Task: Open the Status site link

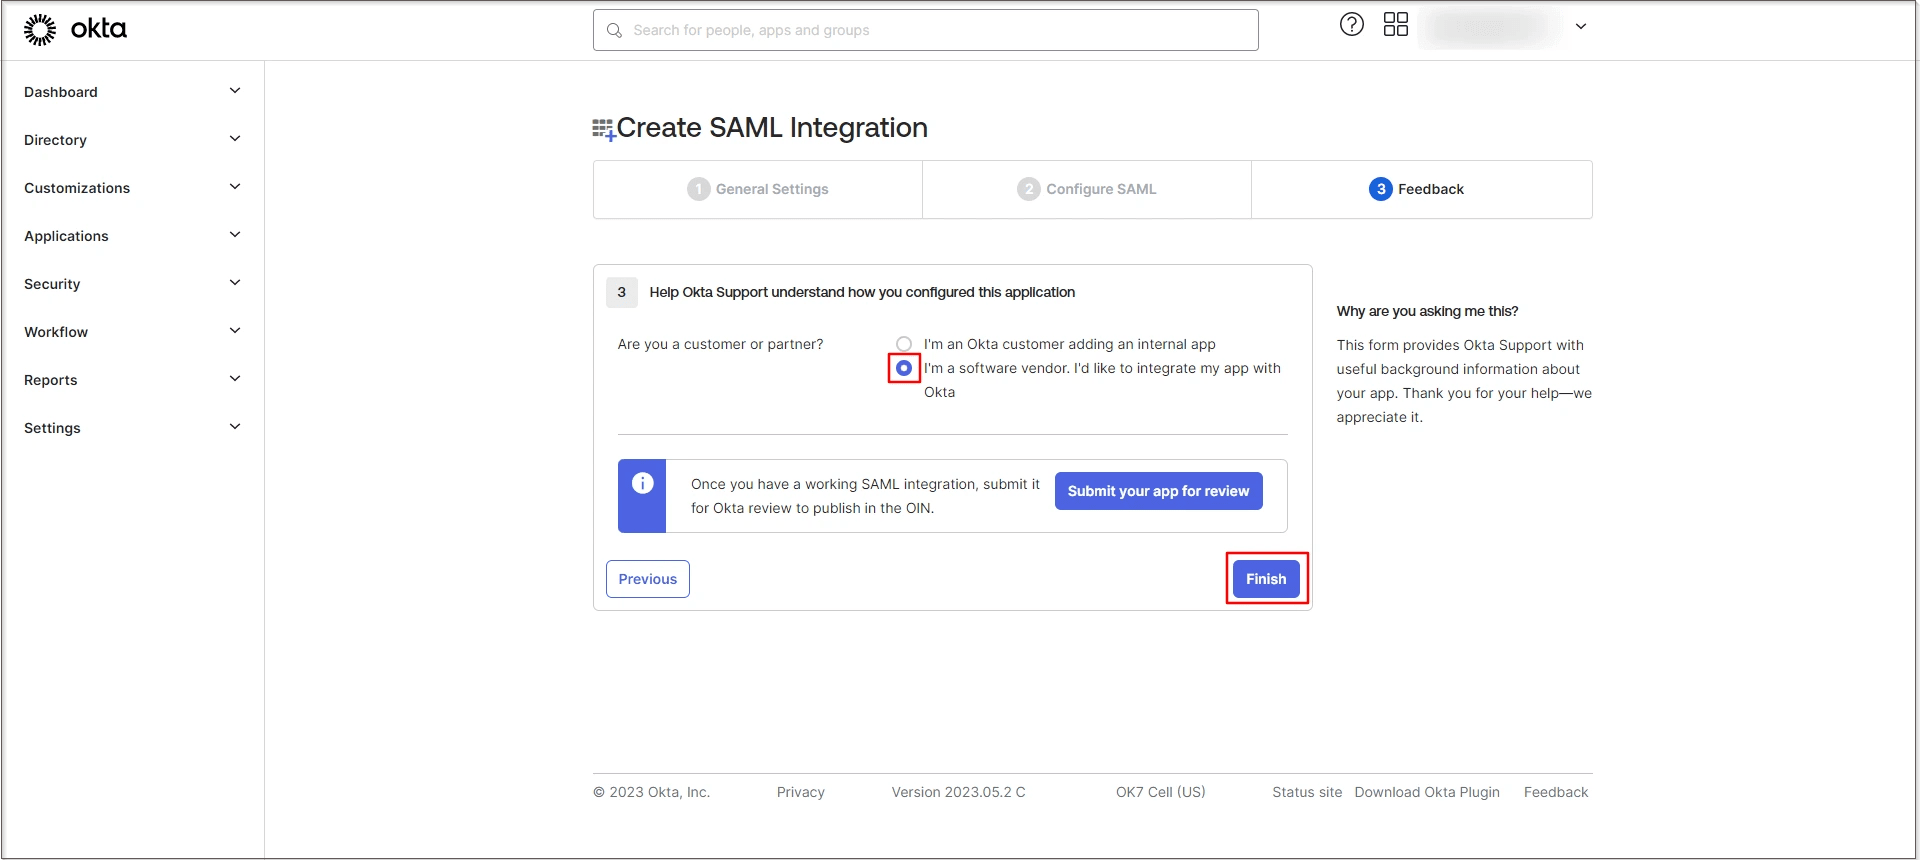Action: pyautogui.click(x=1307, y=792)
